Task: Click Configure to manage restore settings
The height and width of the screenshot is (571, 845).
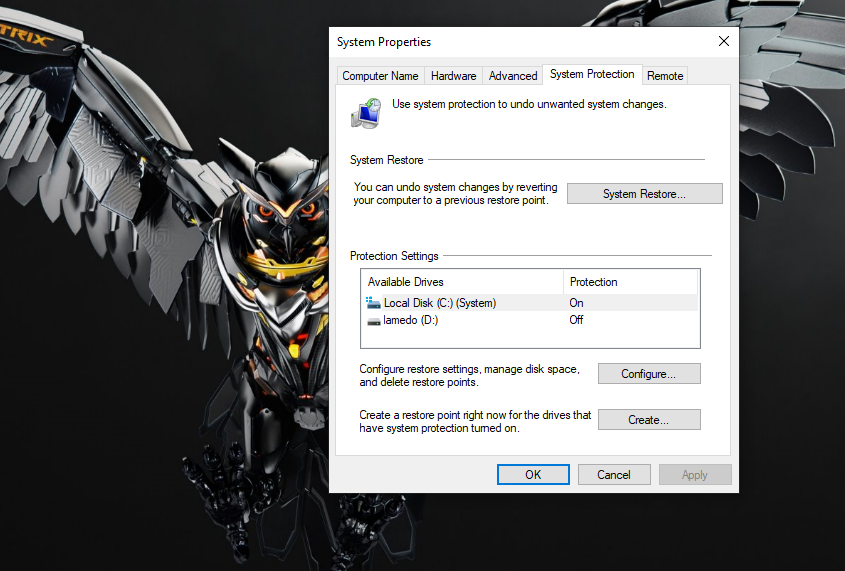Action: [x=648, y=374]
